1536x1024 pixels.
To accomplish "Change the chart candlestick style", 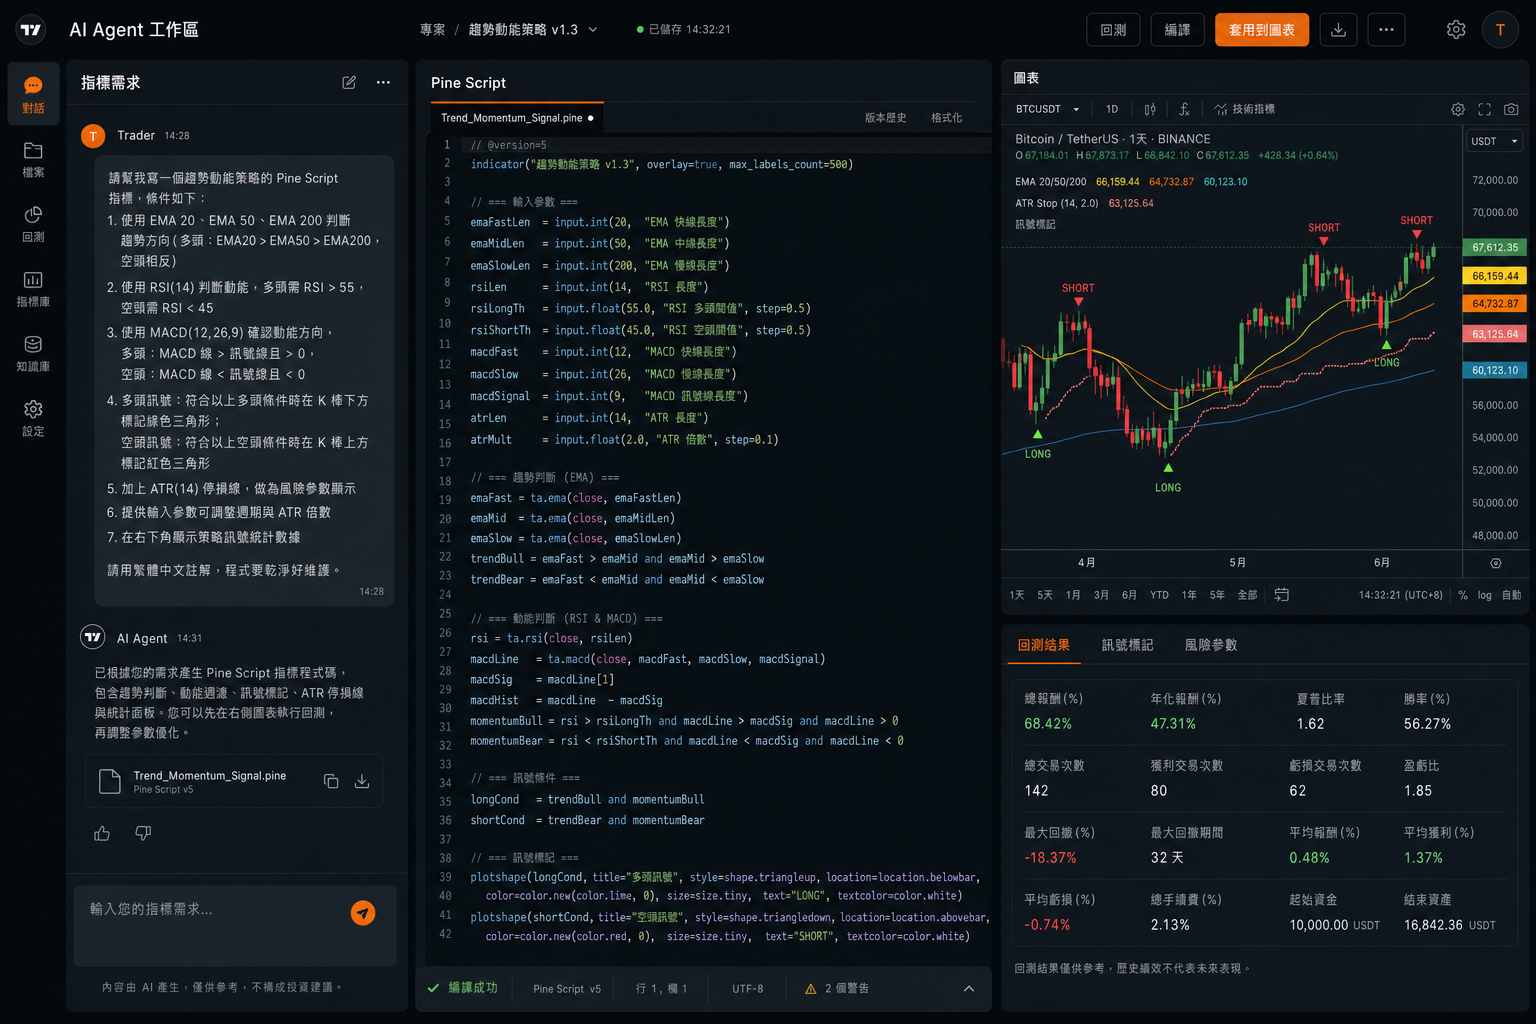I will click(x=1150, y=109).
